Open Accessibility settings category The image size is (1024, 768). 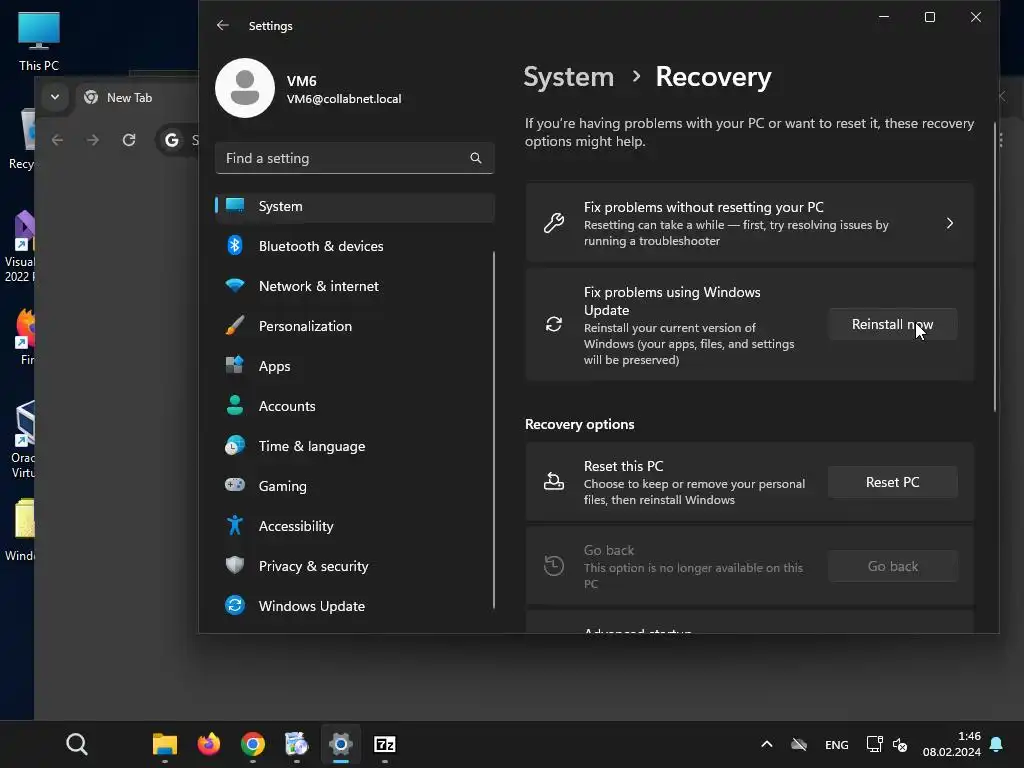coord(355,526)
